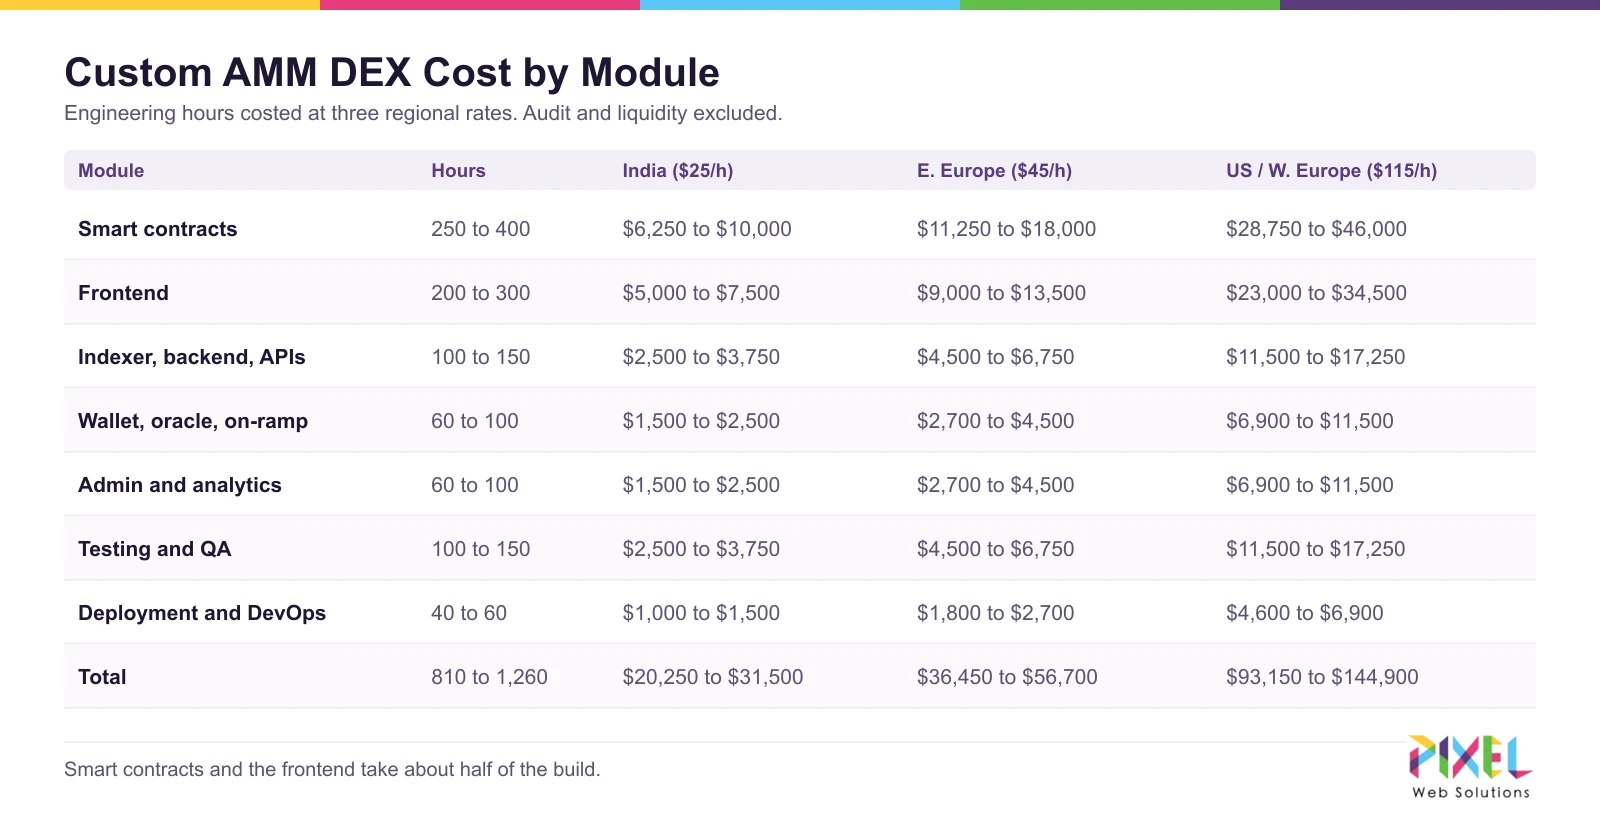Click the '200 to 300' hours cell

click(481, 293)
